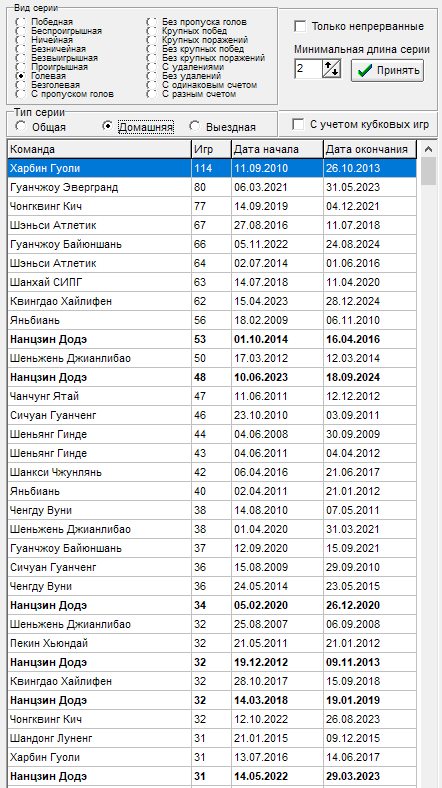This screenshot has width=442, height=788.
Task: Click the stepper arrows for minimum series length
Action: coord(332,69)
